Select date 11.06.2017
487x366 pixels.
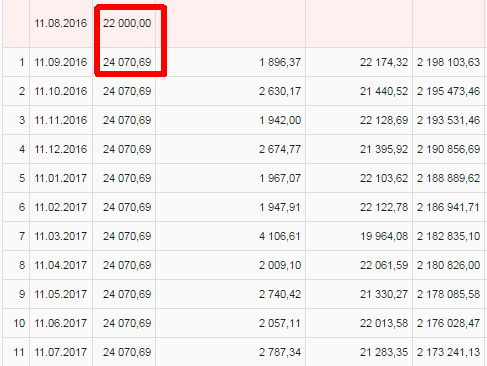pos(61,323)
